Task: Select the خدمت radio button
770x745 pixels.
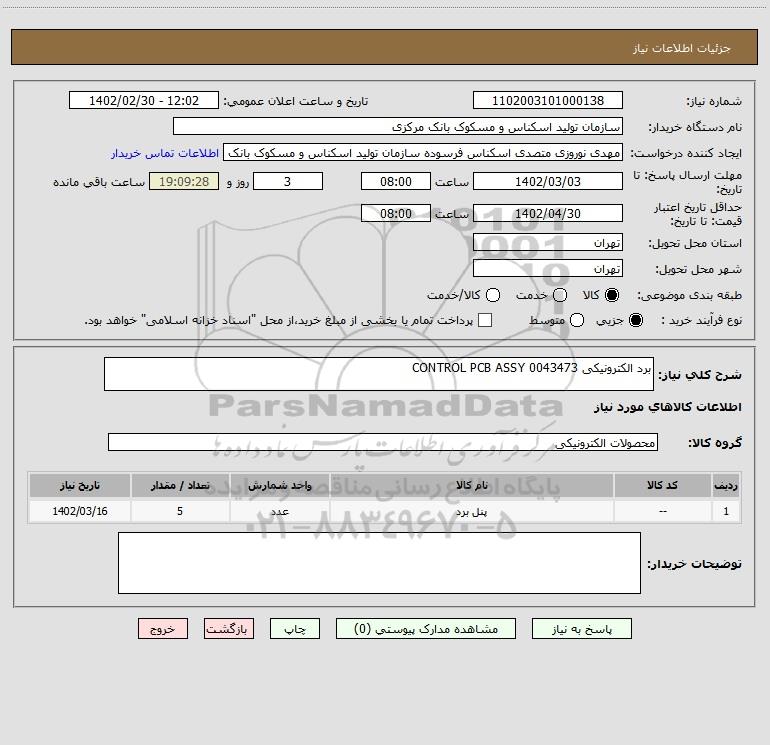Action: pos(560,295)
